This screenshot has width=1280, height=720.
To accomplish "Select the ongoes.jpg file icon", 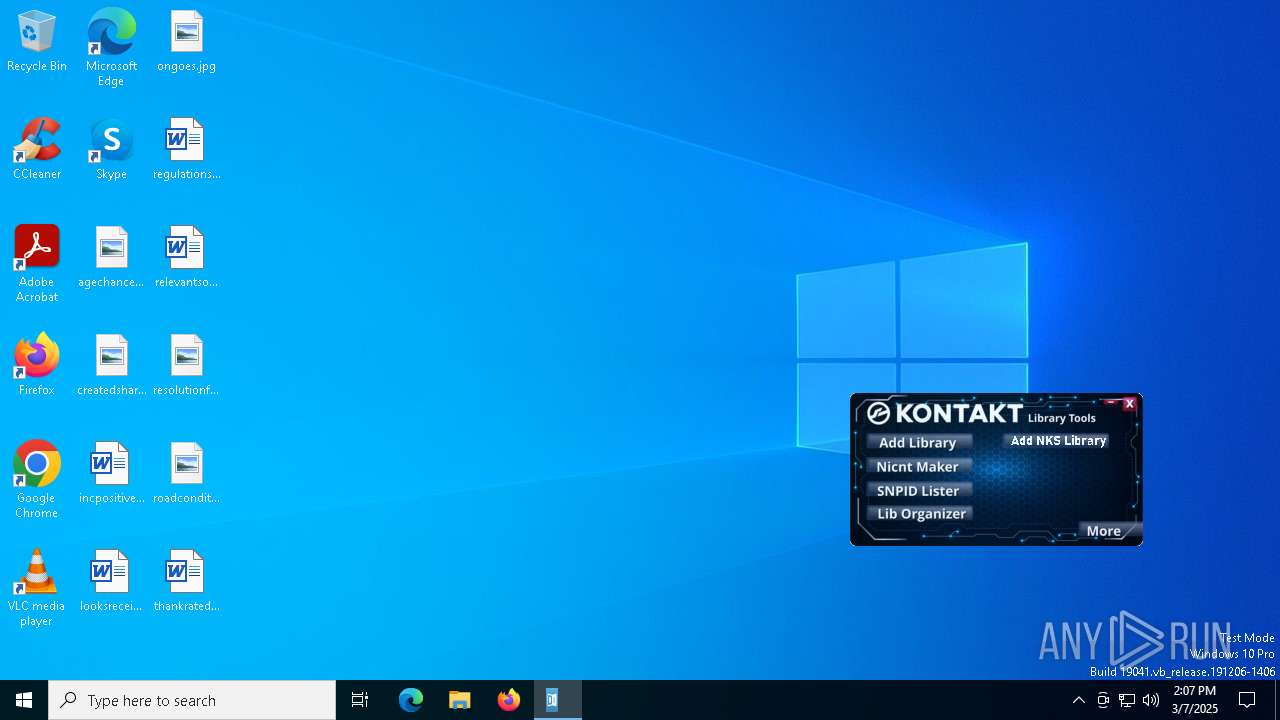I will point(186,42).
